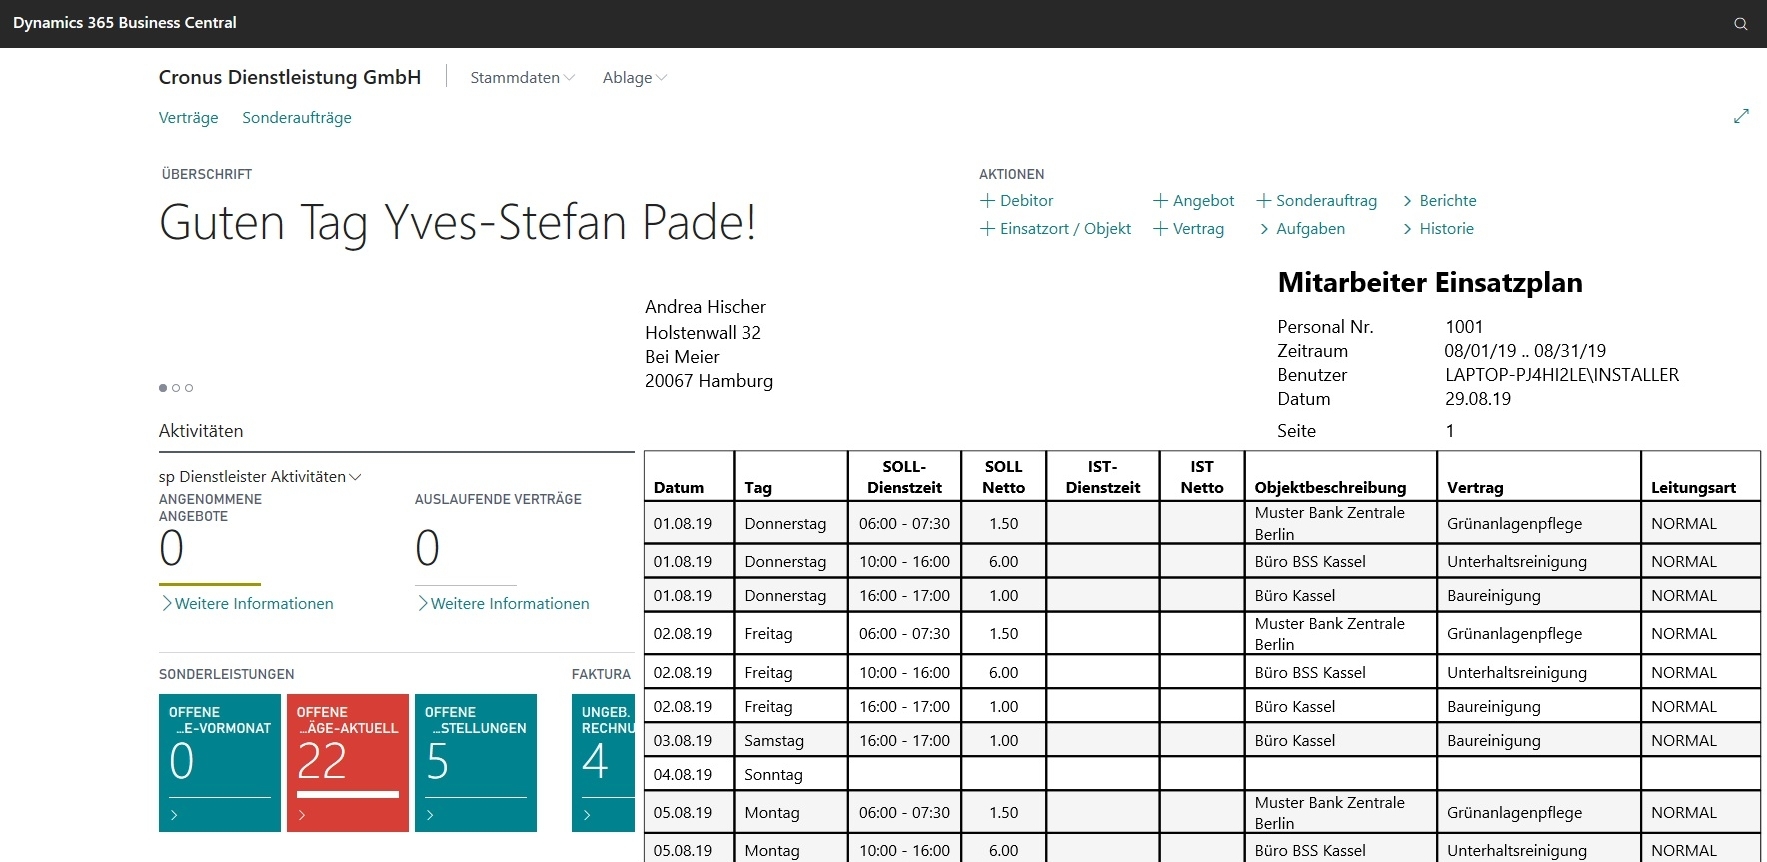
Task: Click arrow on Ungeb. Rechnu tile
Action: pyautogui.click(x=588, y=815)
